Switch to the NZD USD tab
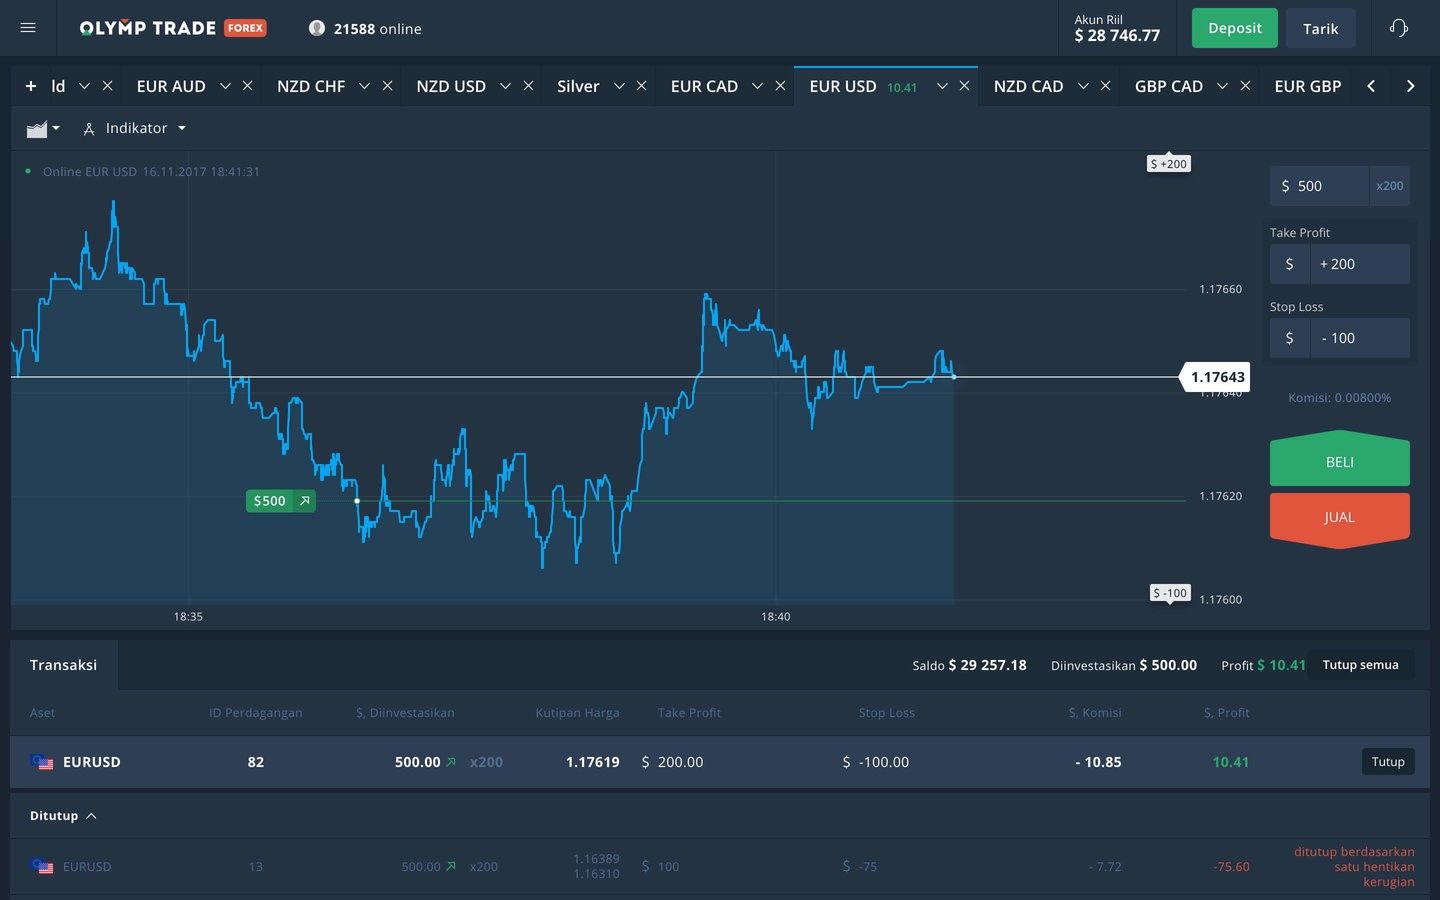This screenshot has width=1440, height=900. click(x=450, y=86)
